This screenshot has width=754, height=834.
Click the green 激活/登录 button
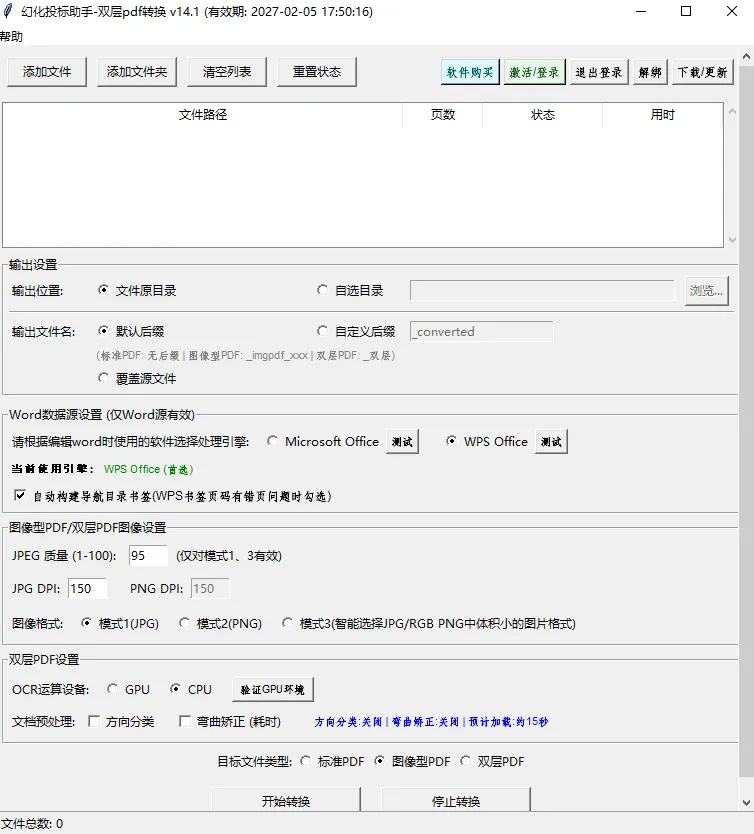coord(534,72)
